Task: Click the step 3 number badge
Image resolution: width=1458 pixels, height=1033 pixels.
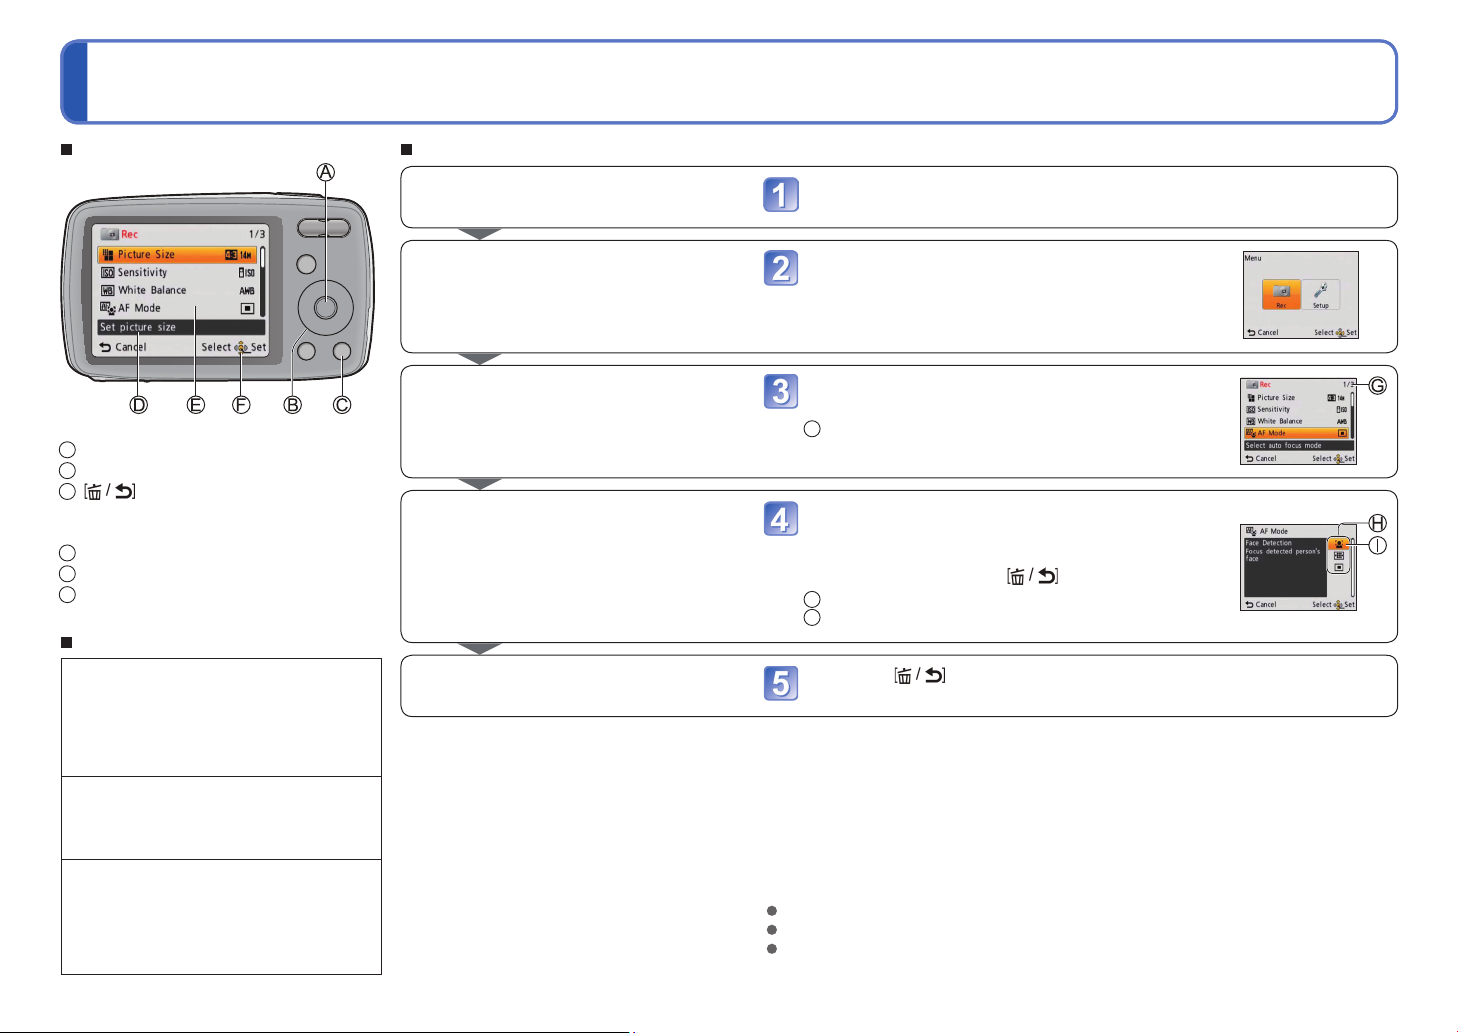Action: pyautogui.click(x=781, y=391)
